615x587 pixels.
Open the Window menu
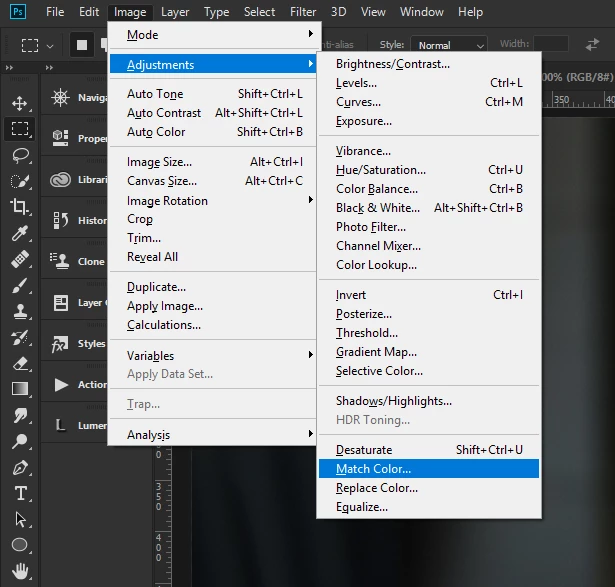point(422,12)
